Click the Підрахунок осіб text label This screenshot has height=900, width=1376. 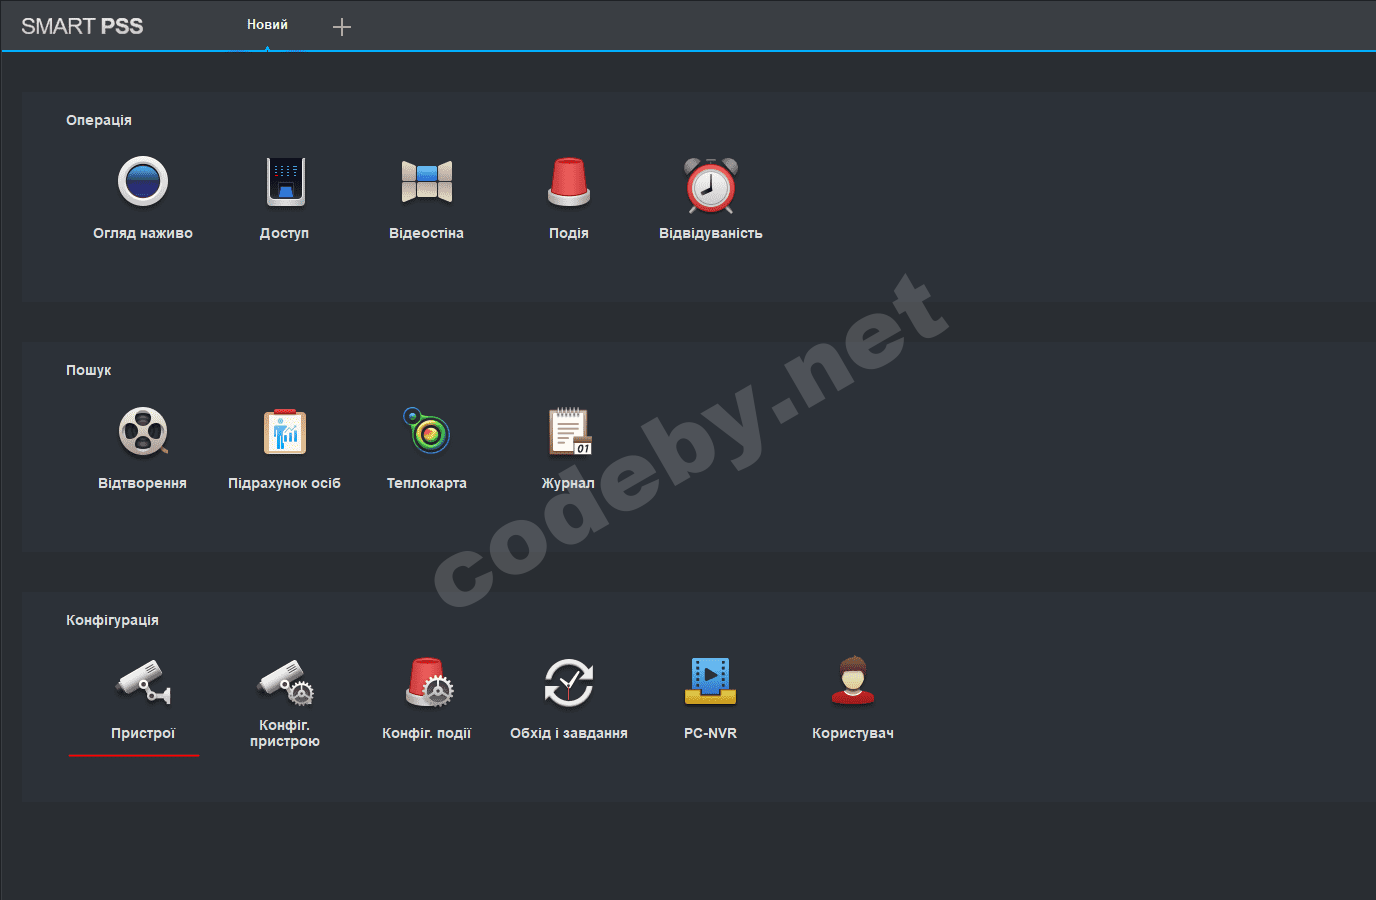click(285, 483)
